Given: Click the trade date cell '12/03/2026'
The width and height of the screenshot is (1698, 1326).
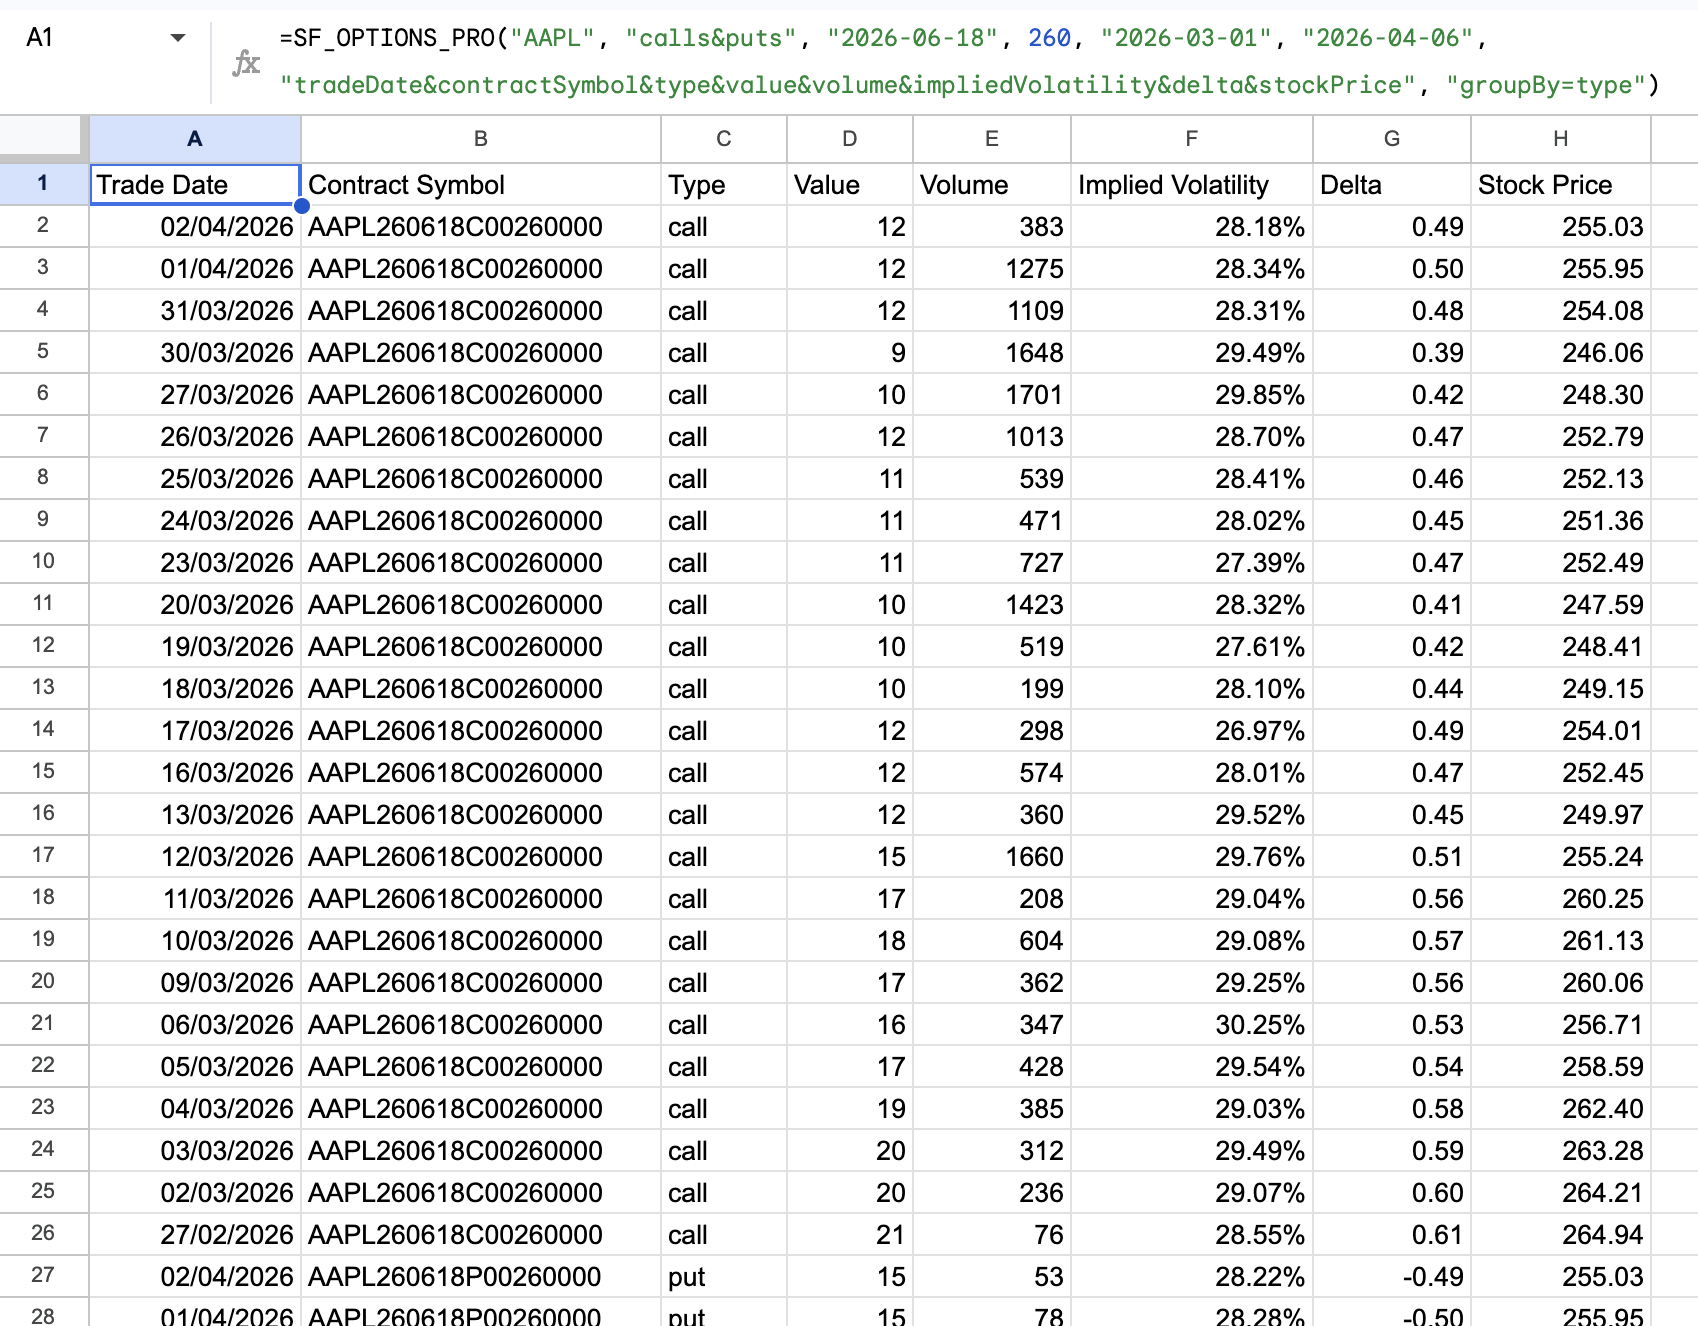Looking at the screenshot, I should [195, 857].
